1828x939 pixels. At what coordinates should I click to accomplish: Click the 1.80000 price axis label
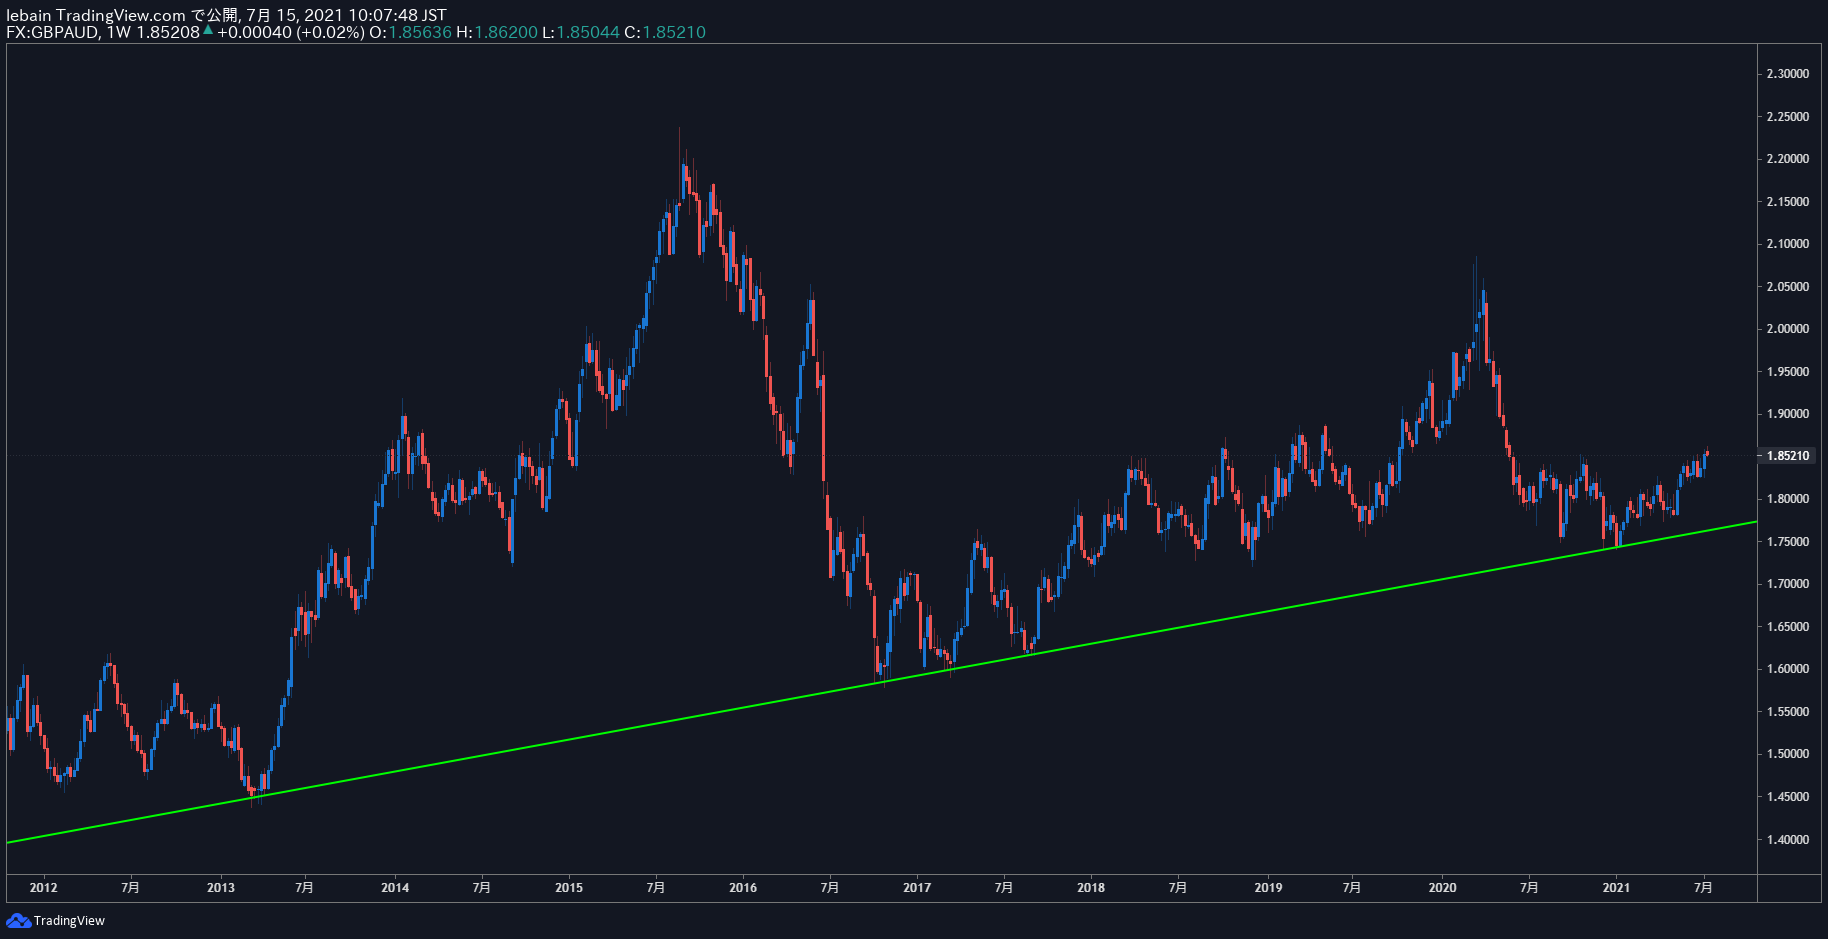1788,499
